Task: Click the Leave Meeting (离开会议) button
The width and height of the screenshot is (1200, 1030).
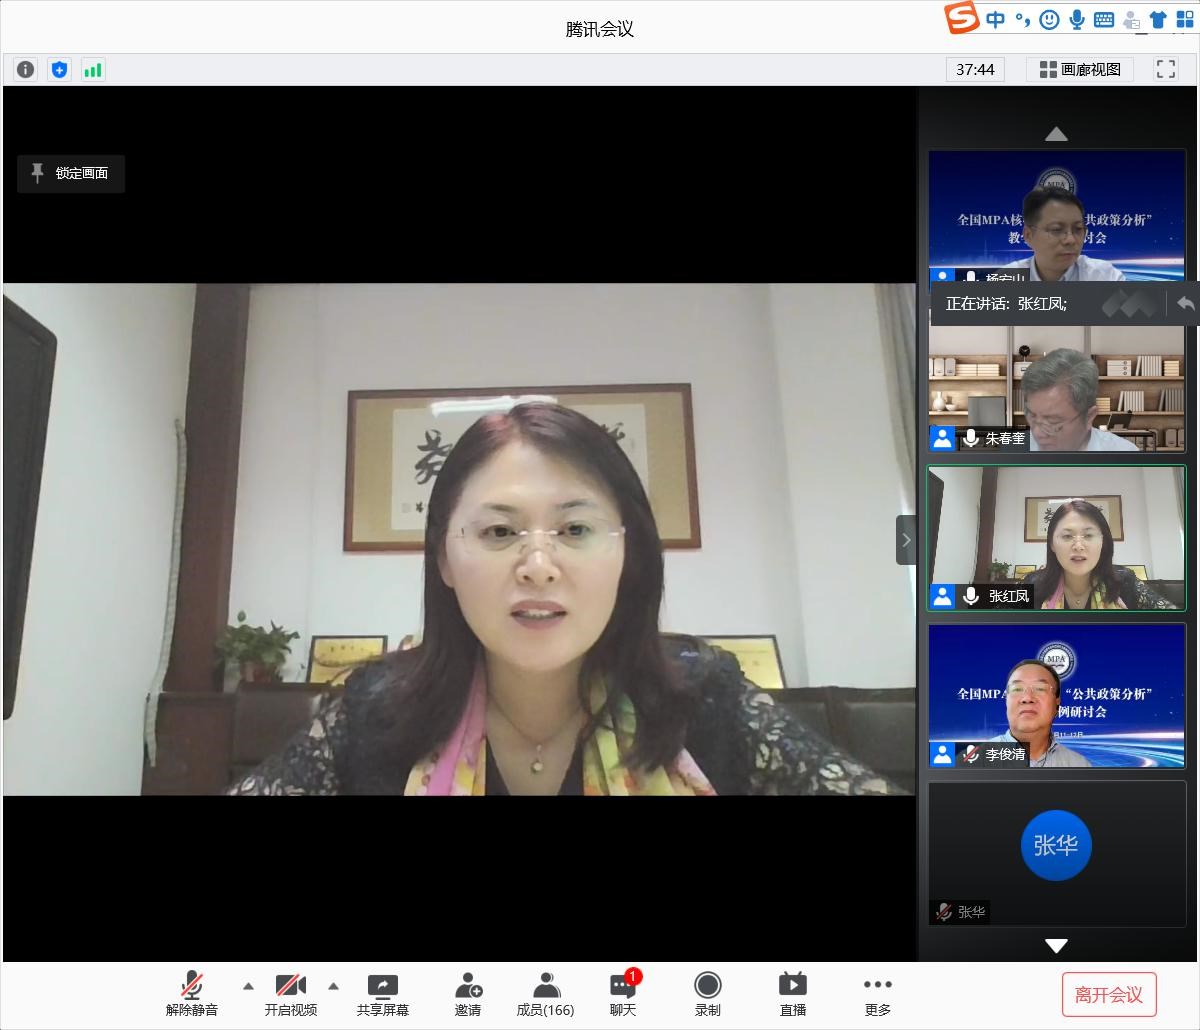Action: tap(1109, 995)
